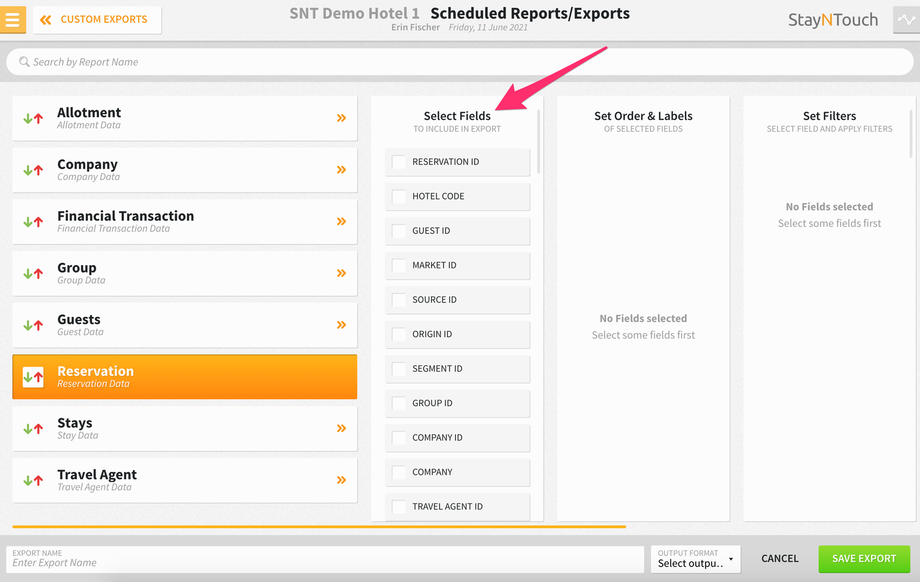The image size is (920, 582).
Task: Select the COMPANY ID checkbox
Action: click(x=399, y=438)
